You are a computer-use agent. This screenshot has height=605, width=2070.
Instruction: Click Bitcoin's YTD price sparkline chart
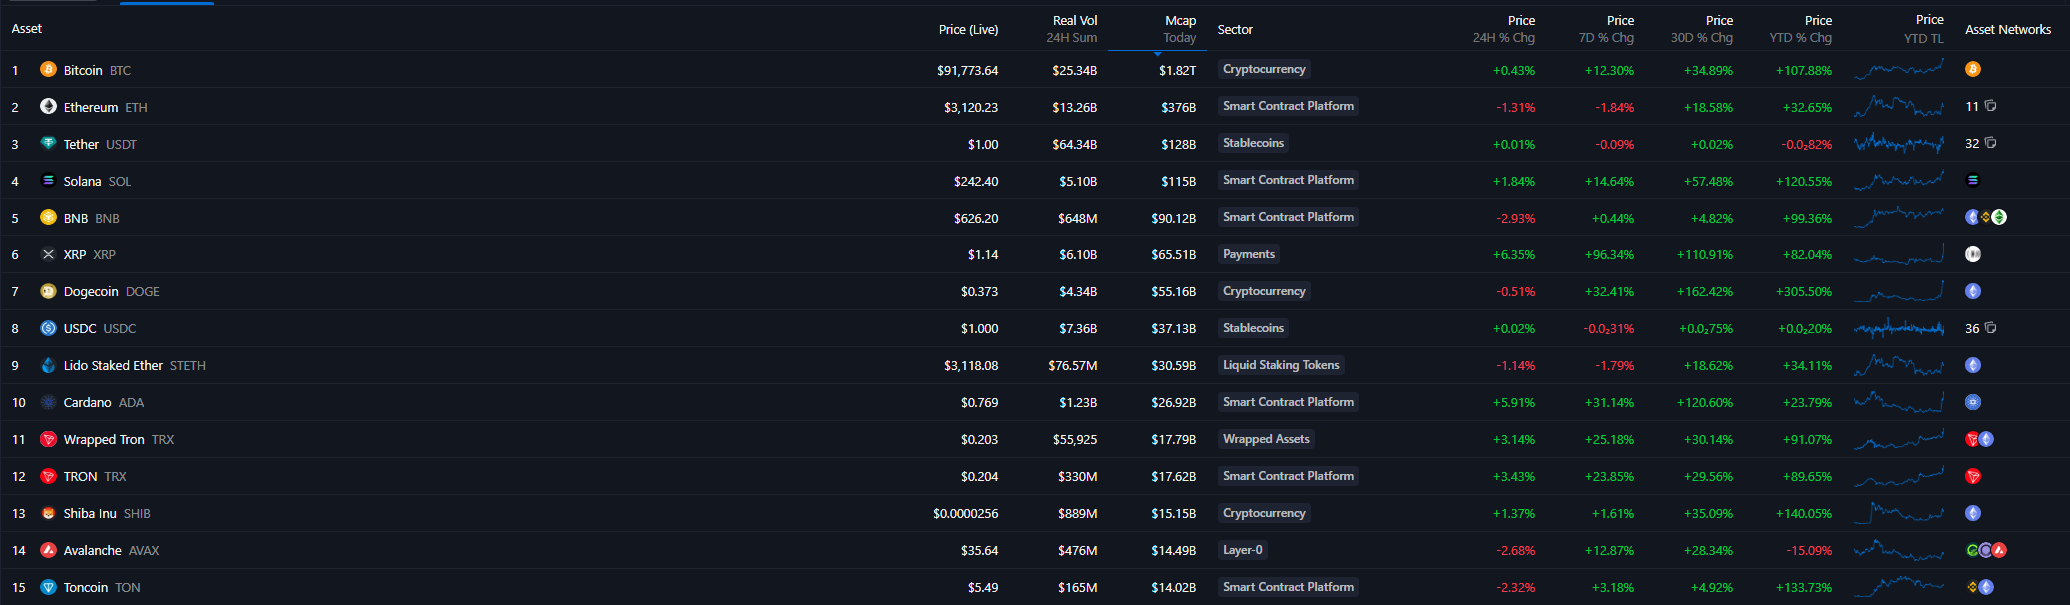1898,70
